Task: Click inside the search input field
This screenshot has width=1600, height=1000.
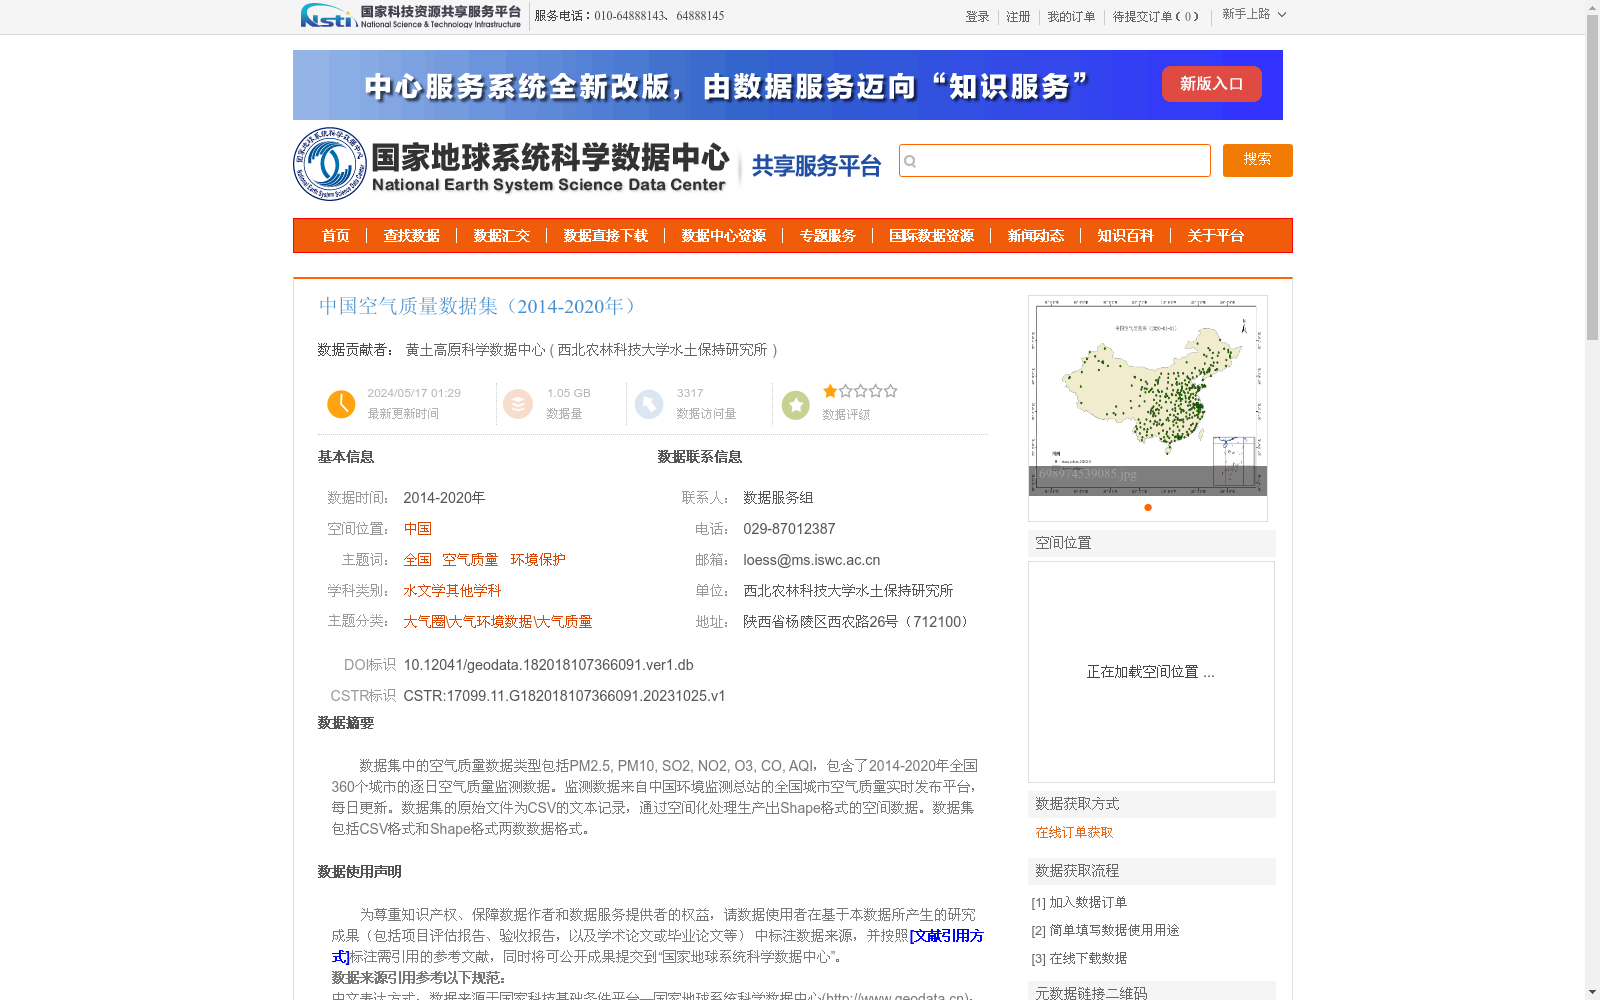Action: (1060, 160)
